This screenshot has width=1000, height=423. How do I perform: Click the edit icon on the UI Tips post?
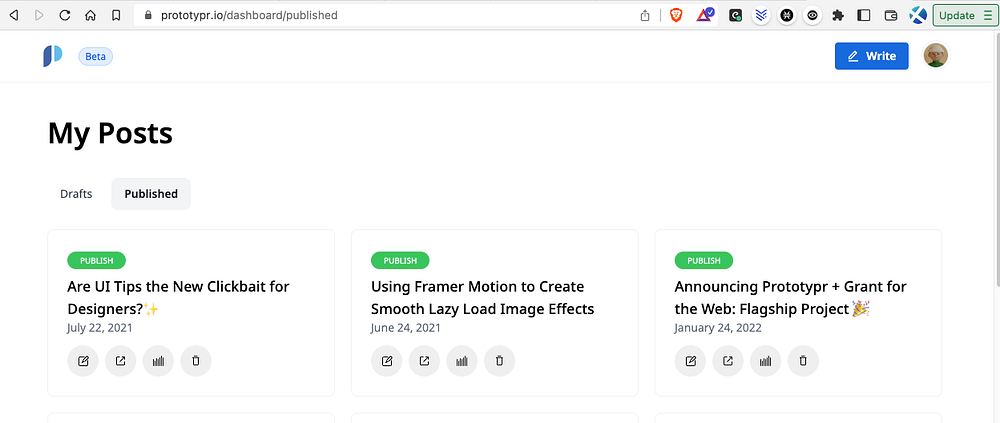click(83, 361)
